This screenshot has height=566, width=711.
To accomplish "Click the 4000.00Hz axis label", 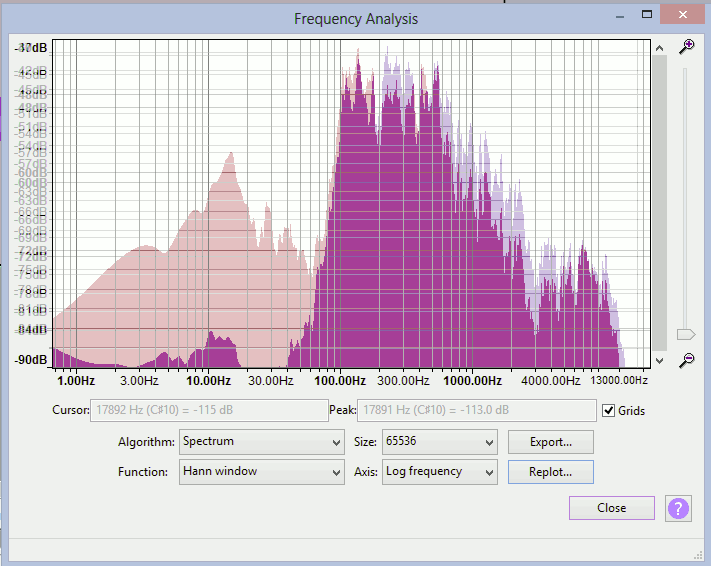I will 550,381.
